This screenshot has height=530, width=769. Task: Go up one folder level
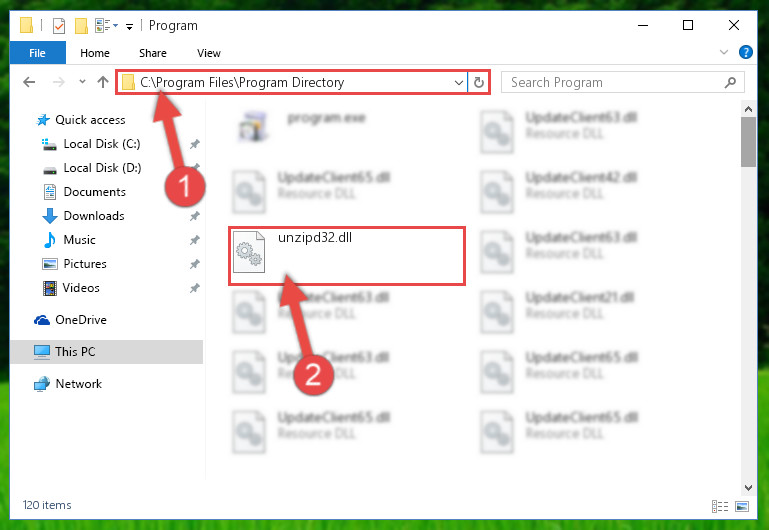click(x=103, y=82)
